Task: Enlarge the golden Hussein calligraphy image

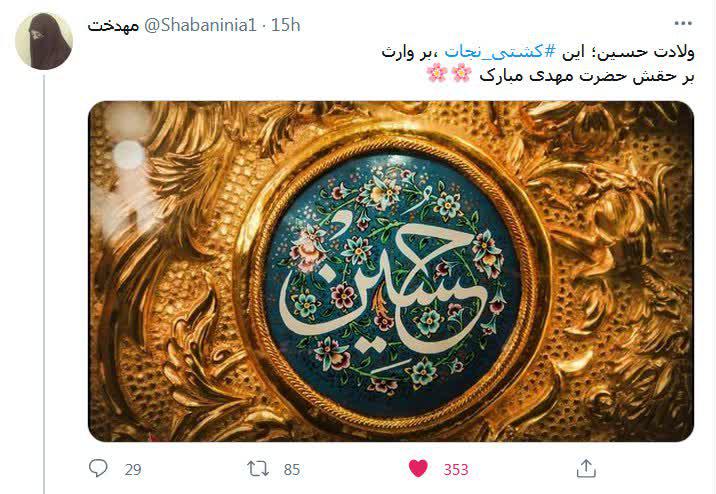Action: (x=391, y=271)
